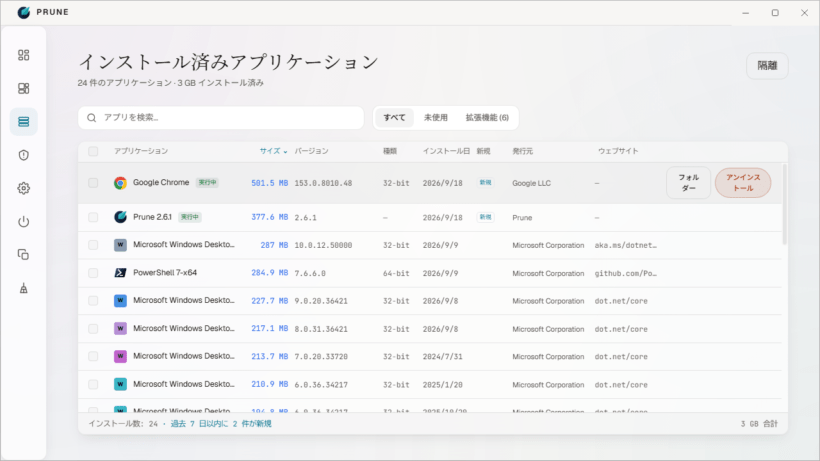Click the 新規 badge on Chrome row
The height and width of the screenshot is (461, 820).
click(x=485, y=182)
